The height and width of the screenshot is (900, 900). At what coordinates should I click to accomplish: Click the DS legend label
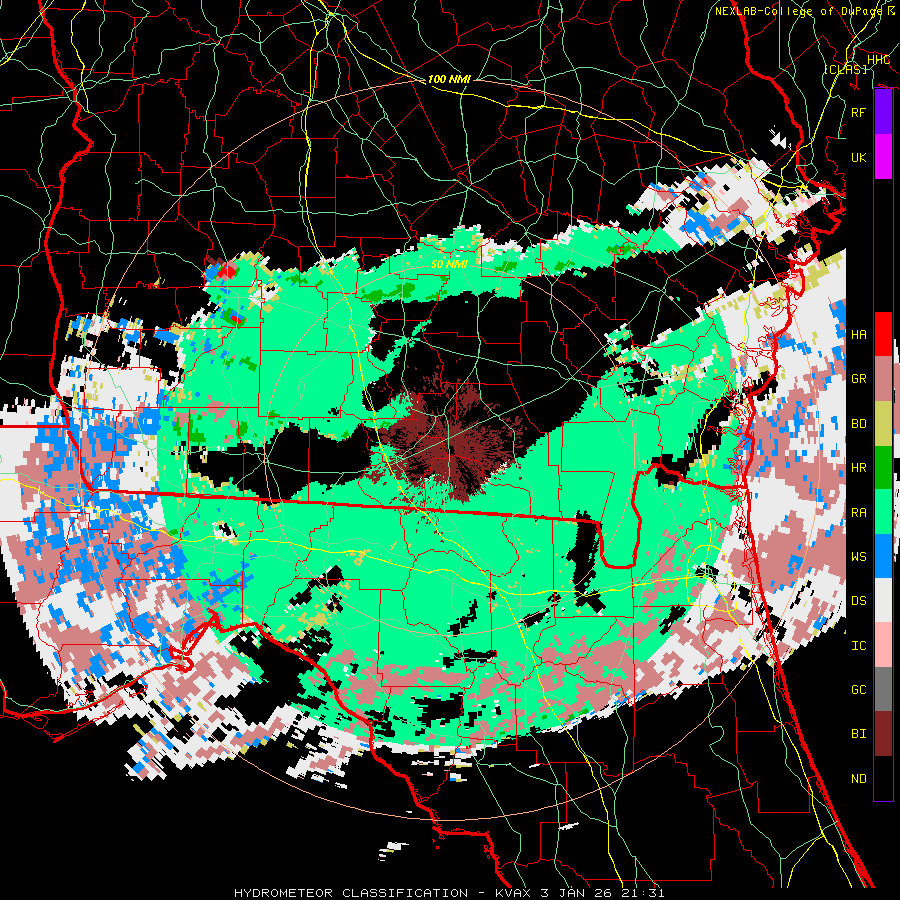859,601
